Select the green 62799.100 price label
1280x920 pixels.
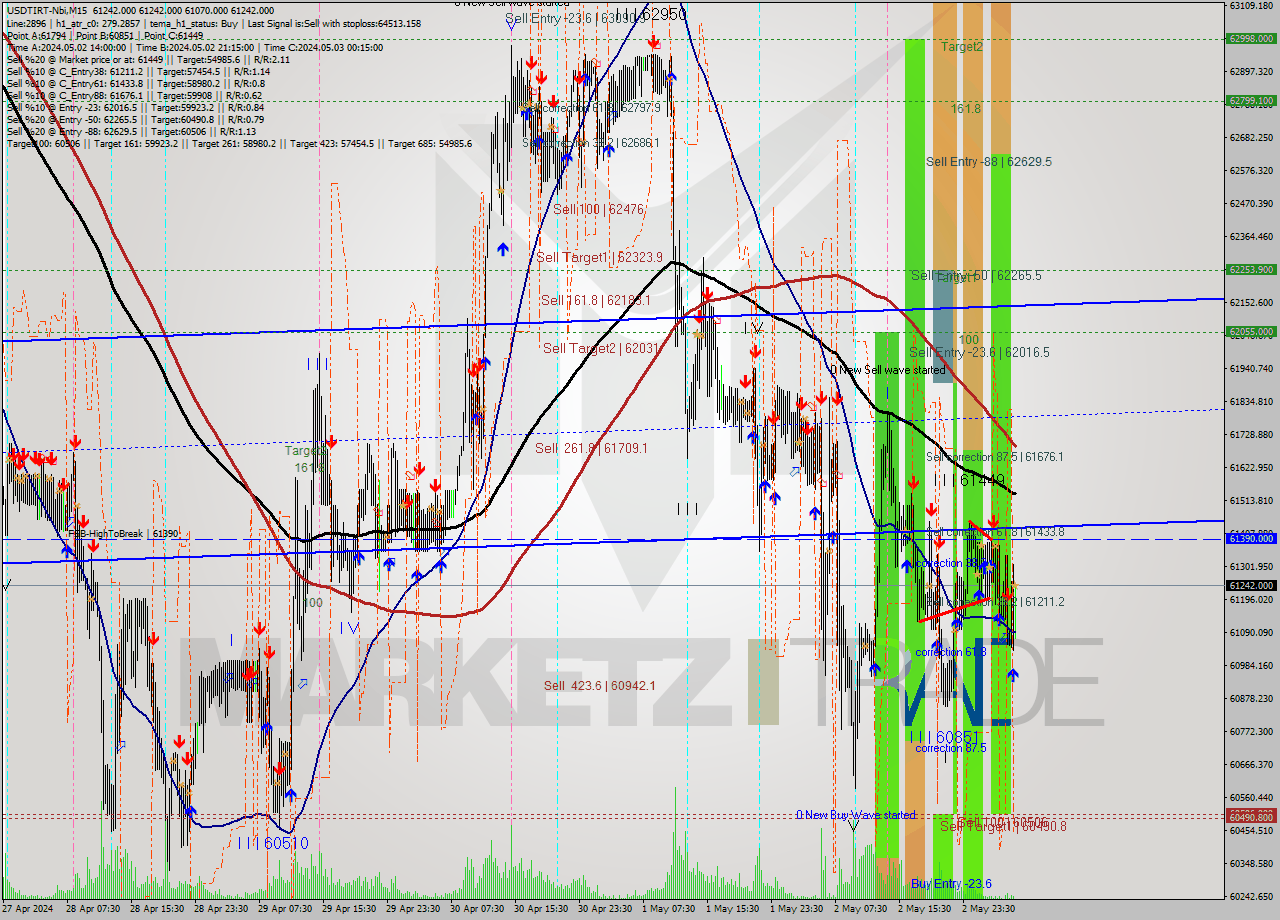coord(1250,101)
